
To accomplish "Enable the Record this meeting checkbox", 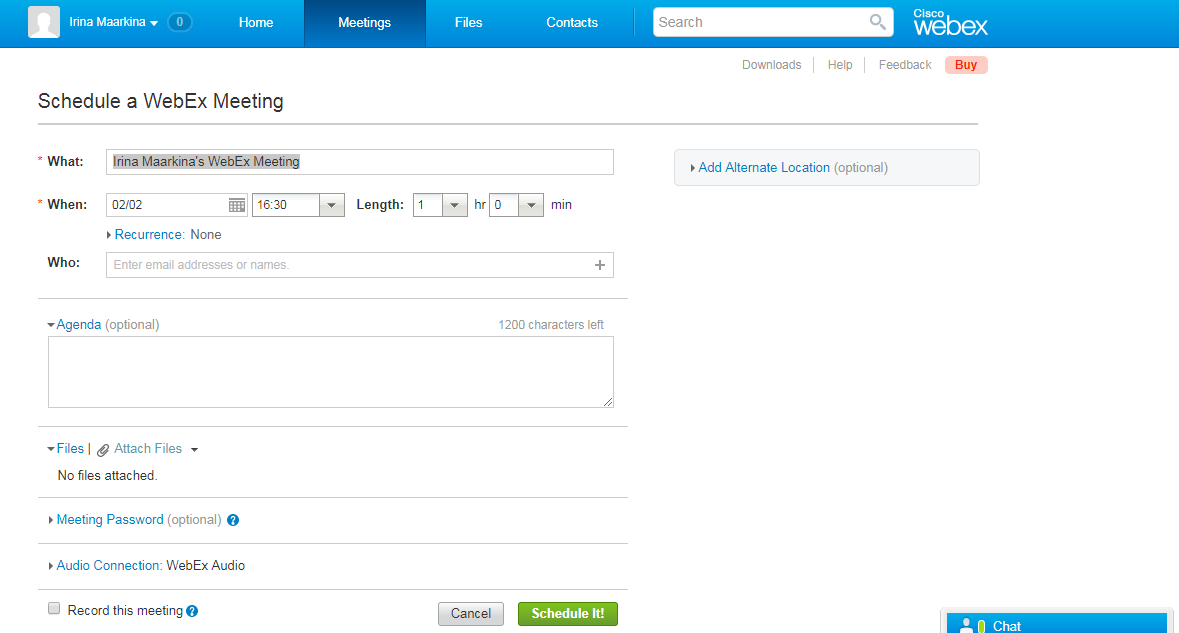I will (x=54, y=608).
